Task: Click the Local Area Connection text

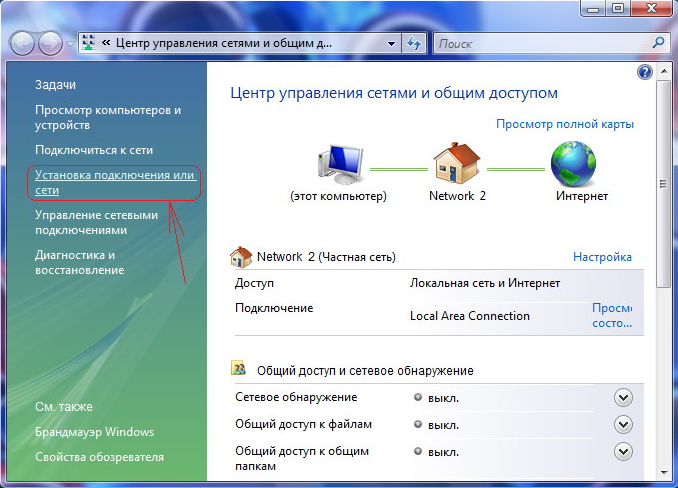Action: (470, 316)
